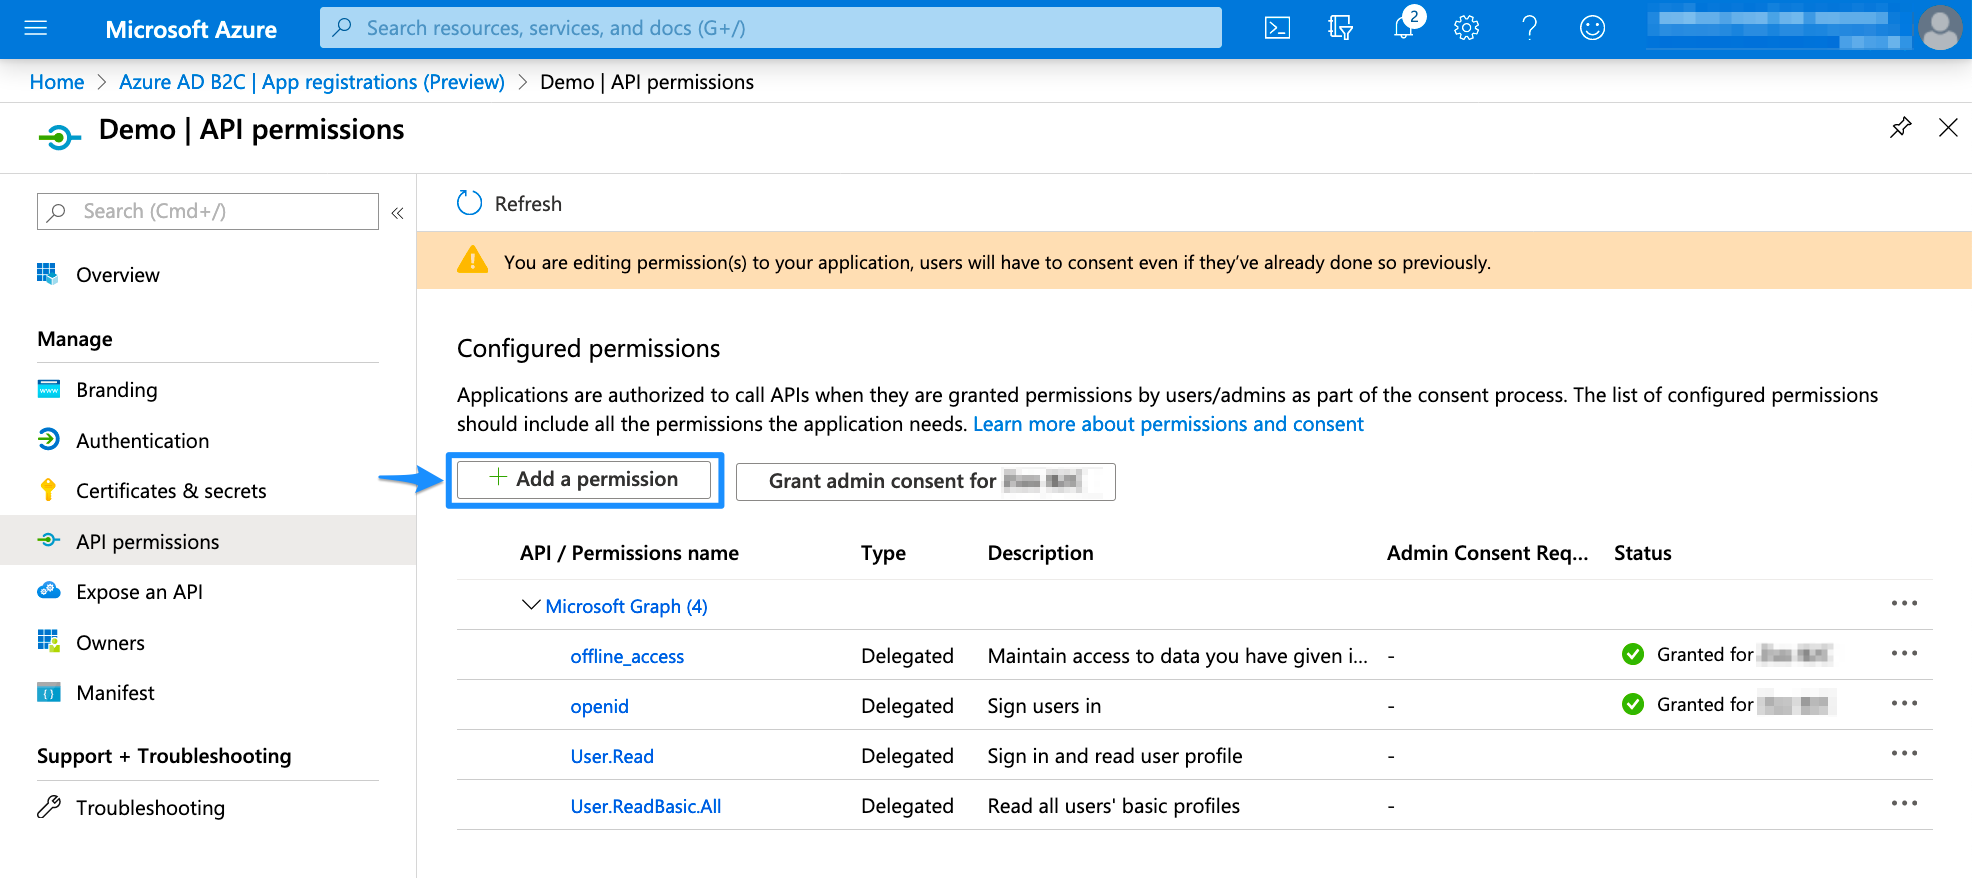1972x878 pixels.
Task: Open the User.ReadBasic.All permission link
Action: pos(645,806)
